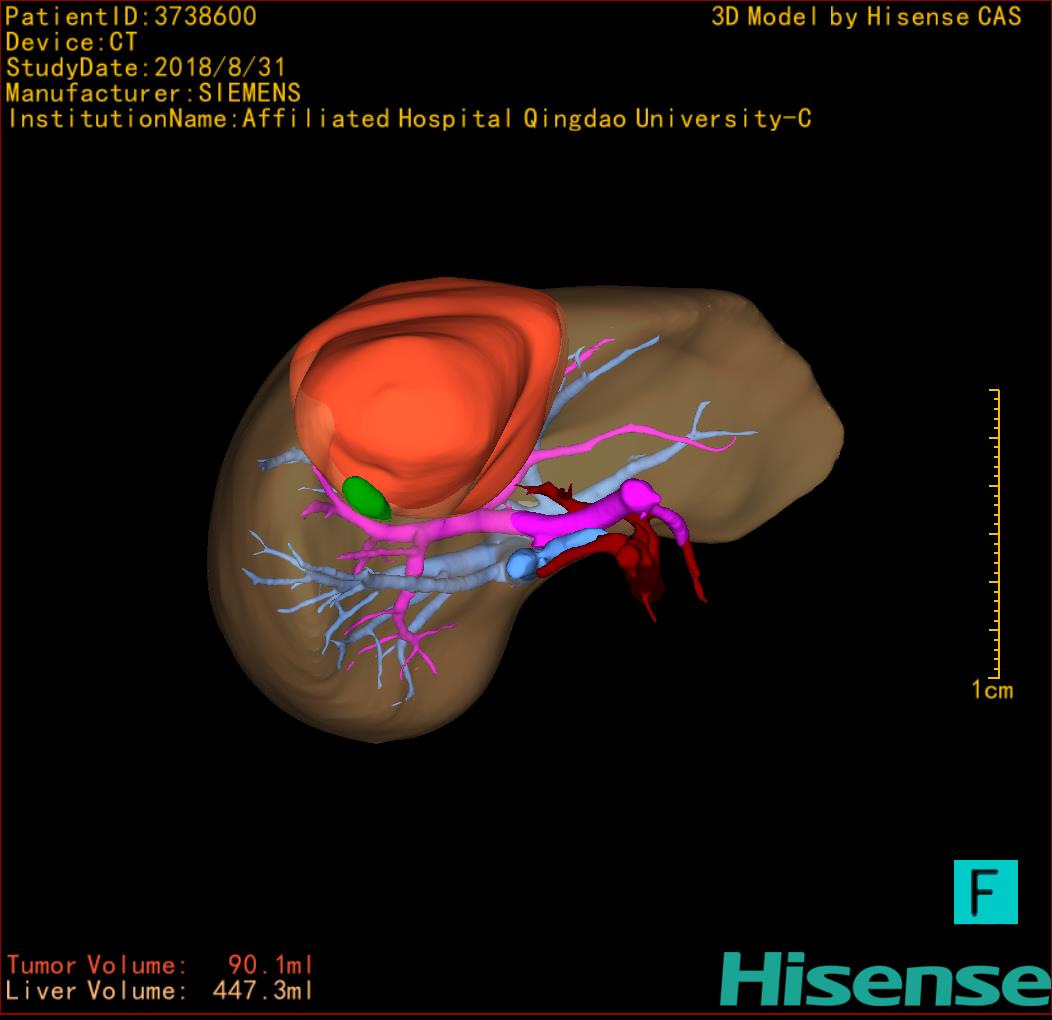Click the Device:CT label
The image size is (1052, 1020).
click(71, 42)
